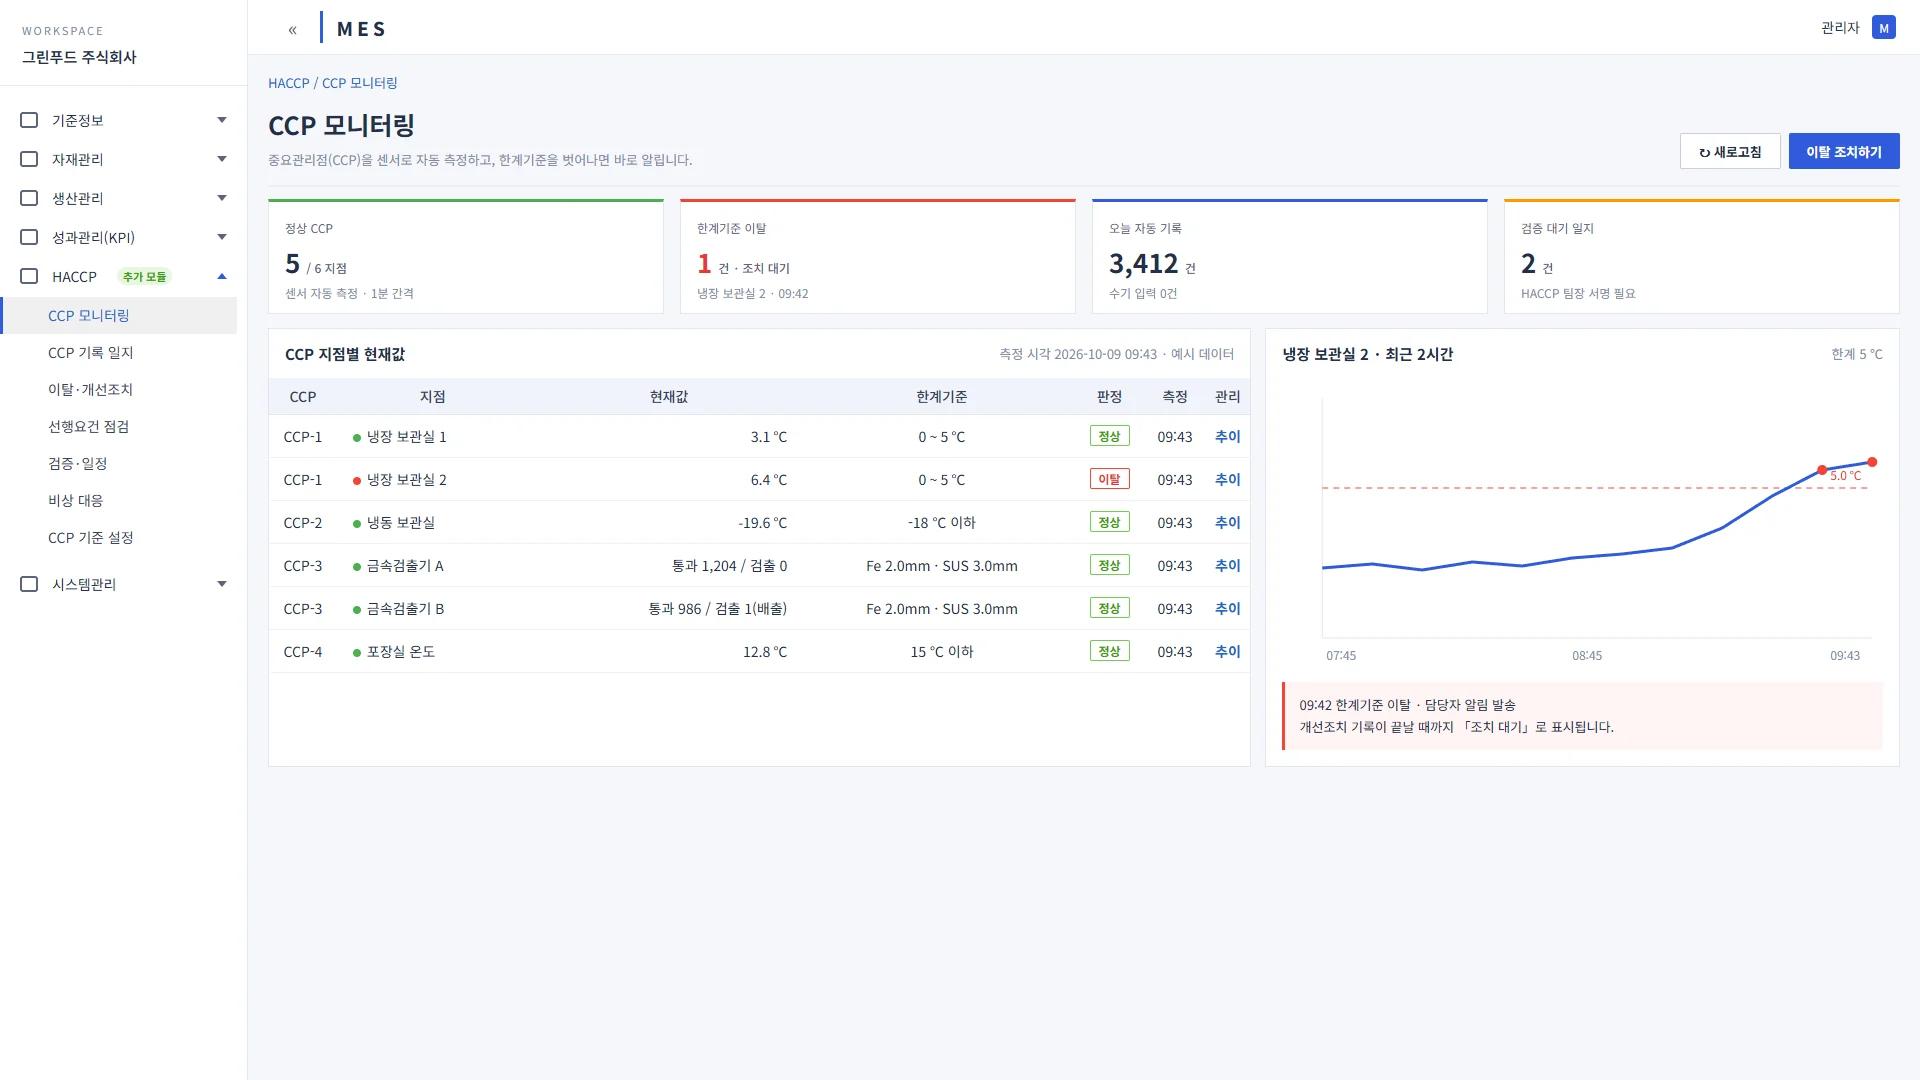Click latest red data point on chart
1920x1080 pixels.
click(1872, 462)
